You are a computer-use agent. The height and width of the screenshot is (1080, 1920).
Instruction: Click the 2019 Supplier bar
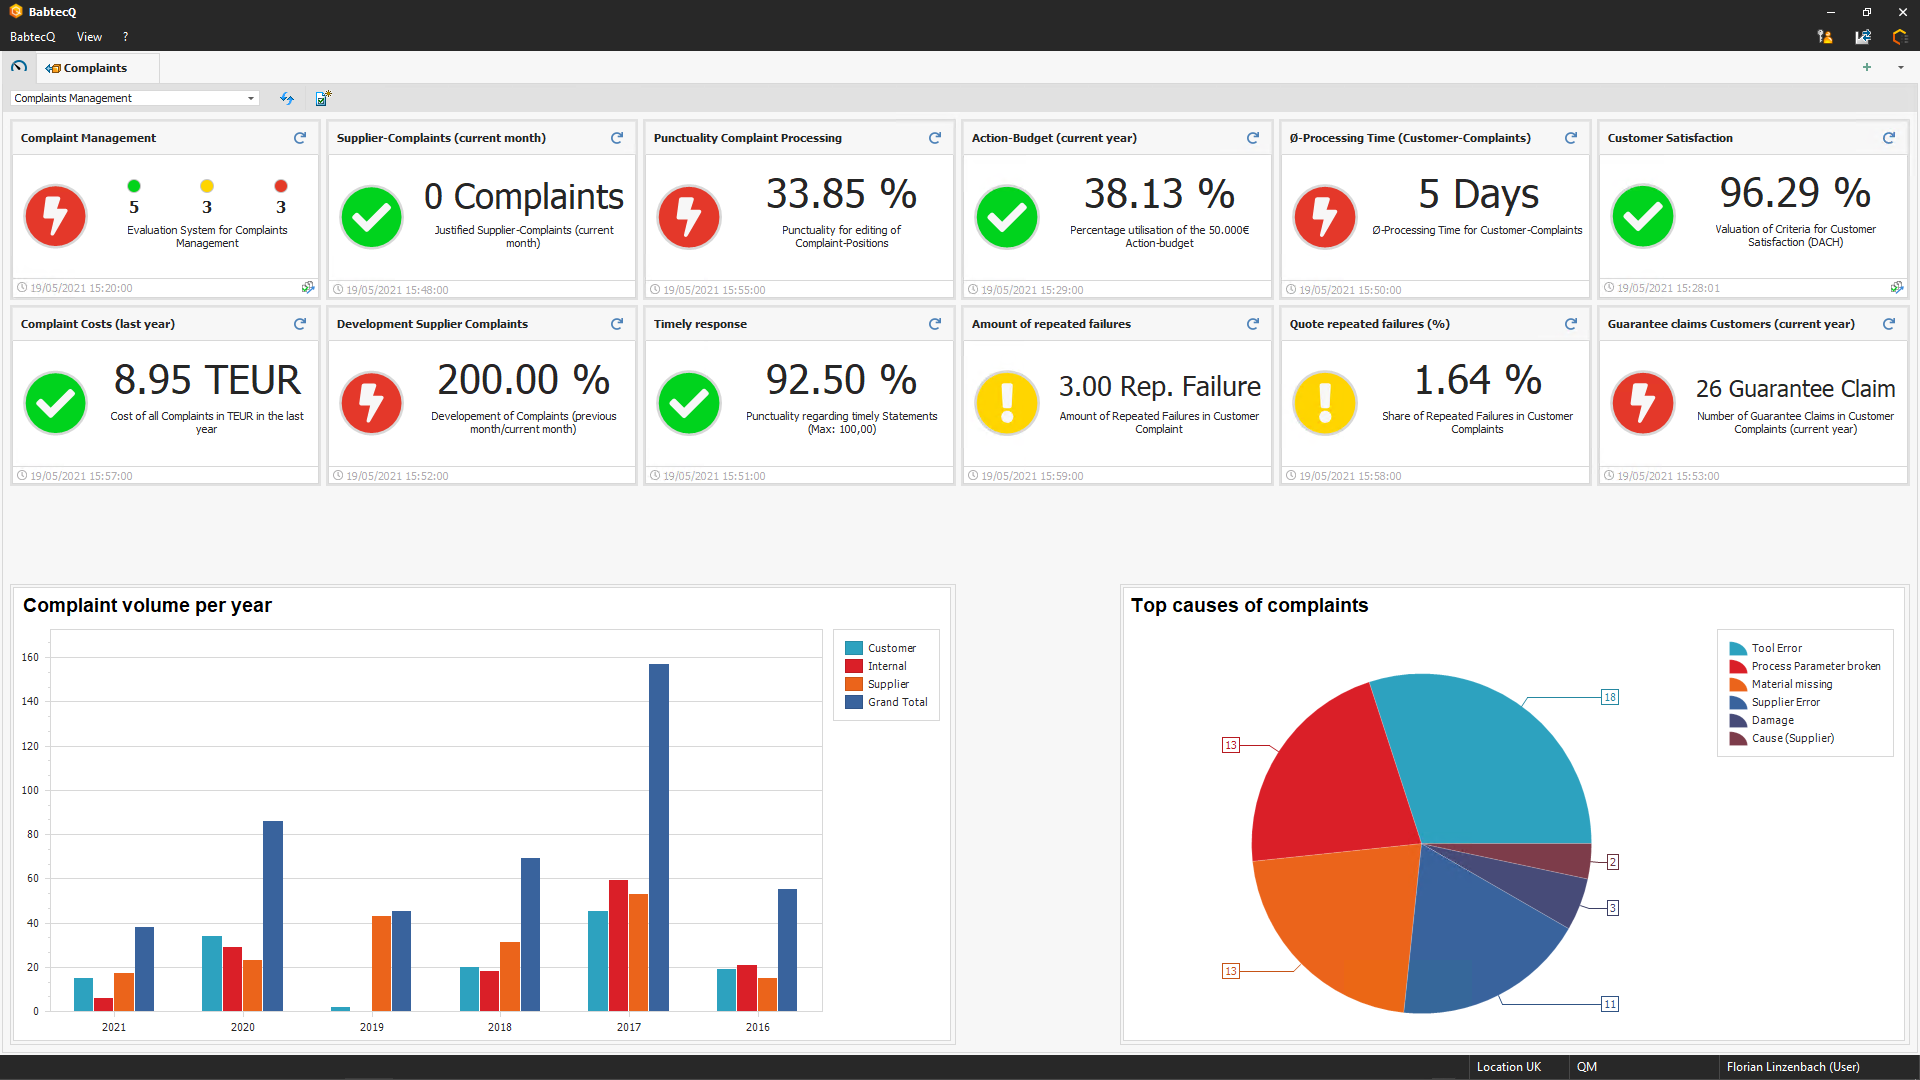(381, 963)
